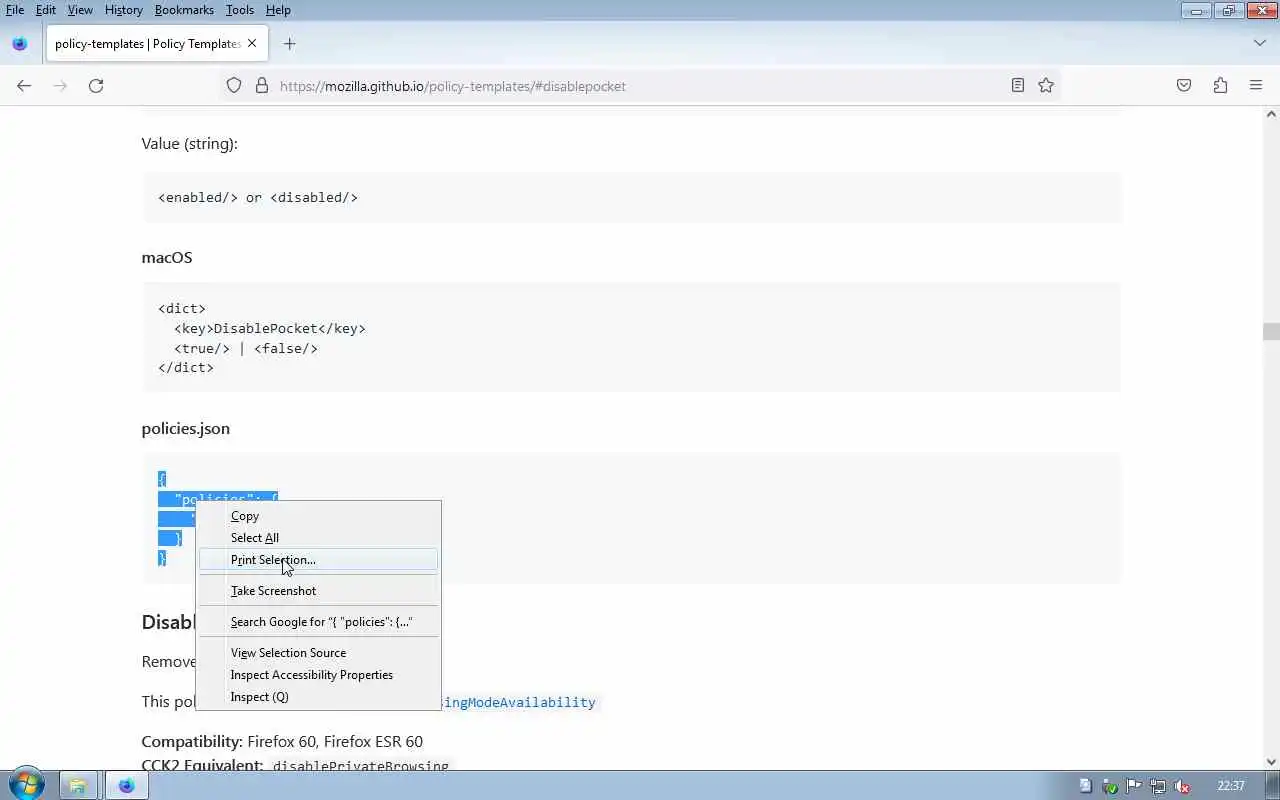This screenshot has height=800, width=1280.
Task: Show site security padlock information
Action: coord(262,86)
